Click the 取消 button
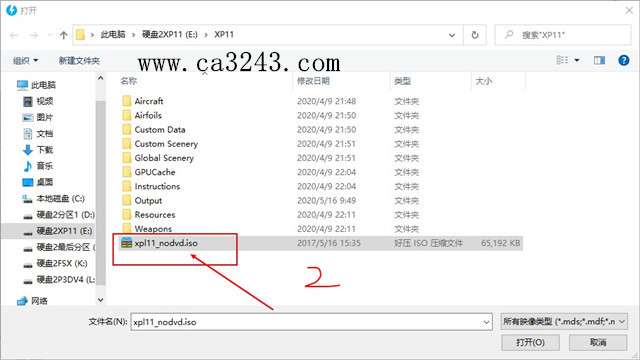The width and height of the screenshot is (640, 360). pos(598,342)
